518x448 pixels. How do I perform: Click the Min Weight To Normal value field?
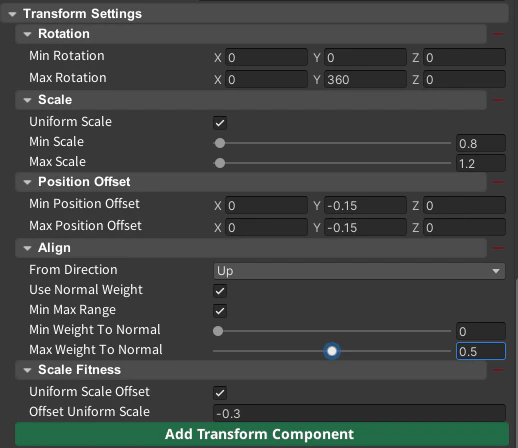[481, 331]
